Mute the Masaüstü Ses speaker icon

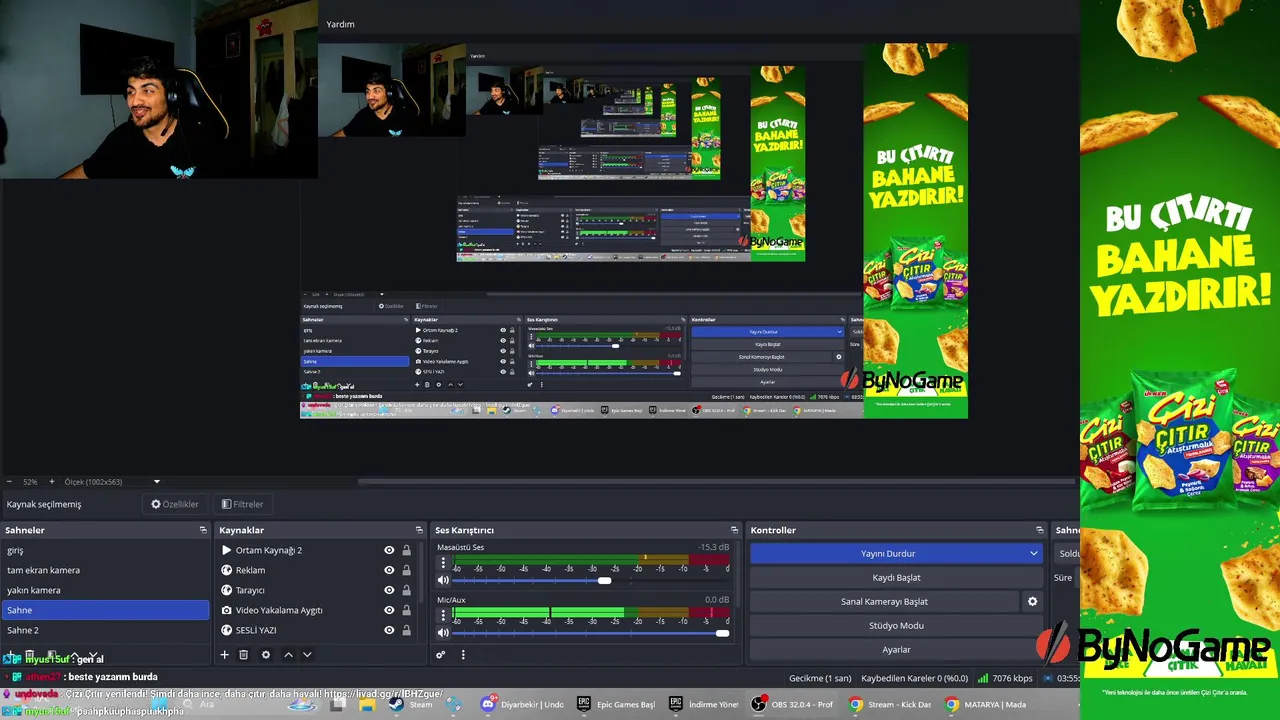[443, 580]
